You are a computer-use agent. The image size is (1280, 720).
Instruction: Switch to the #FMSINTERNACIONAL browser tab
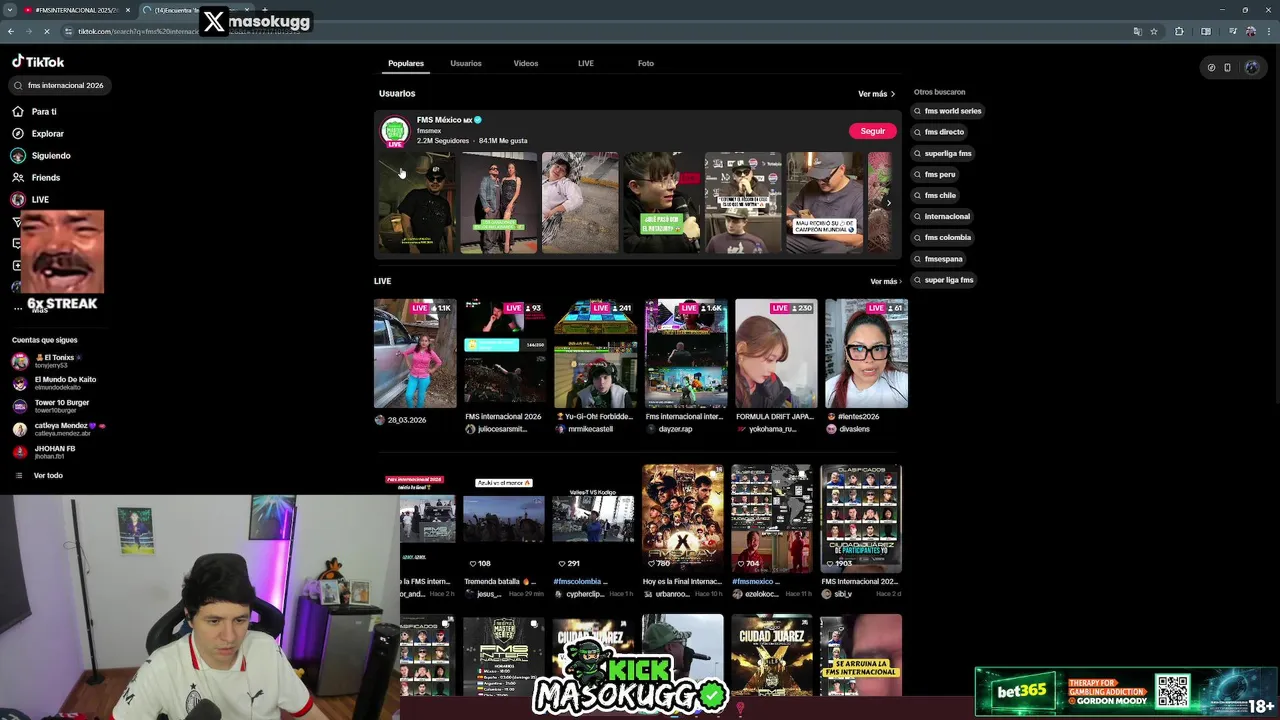76,10
